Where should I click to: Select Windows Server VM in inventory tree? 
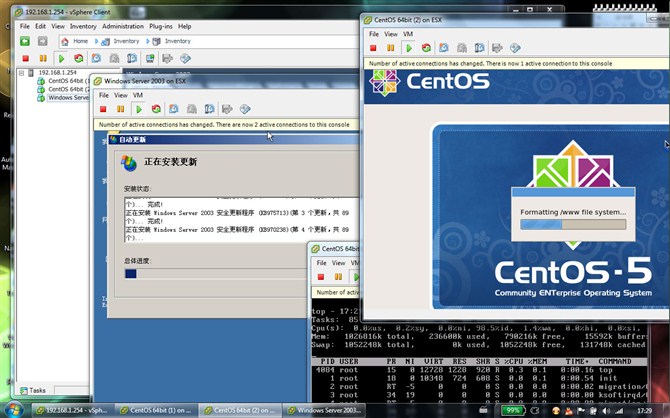[63, 98]
